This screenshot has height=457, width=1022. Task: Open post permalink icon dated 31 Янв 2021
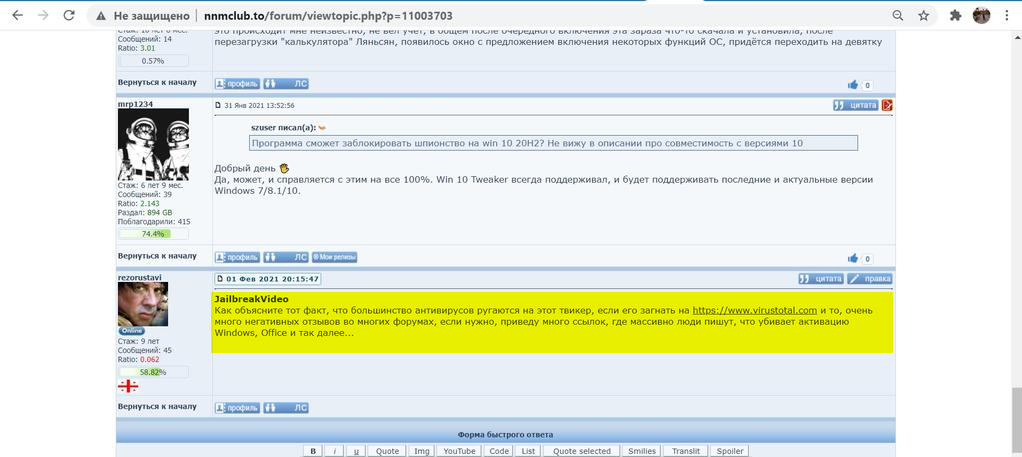[x=219, y=105]
